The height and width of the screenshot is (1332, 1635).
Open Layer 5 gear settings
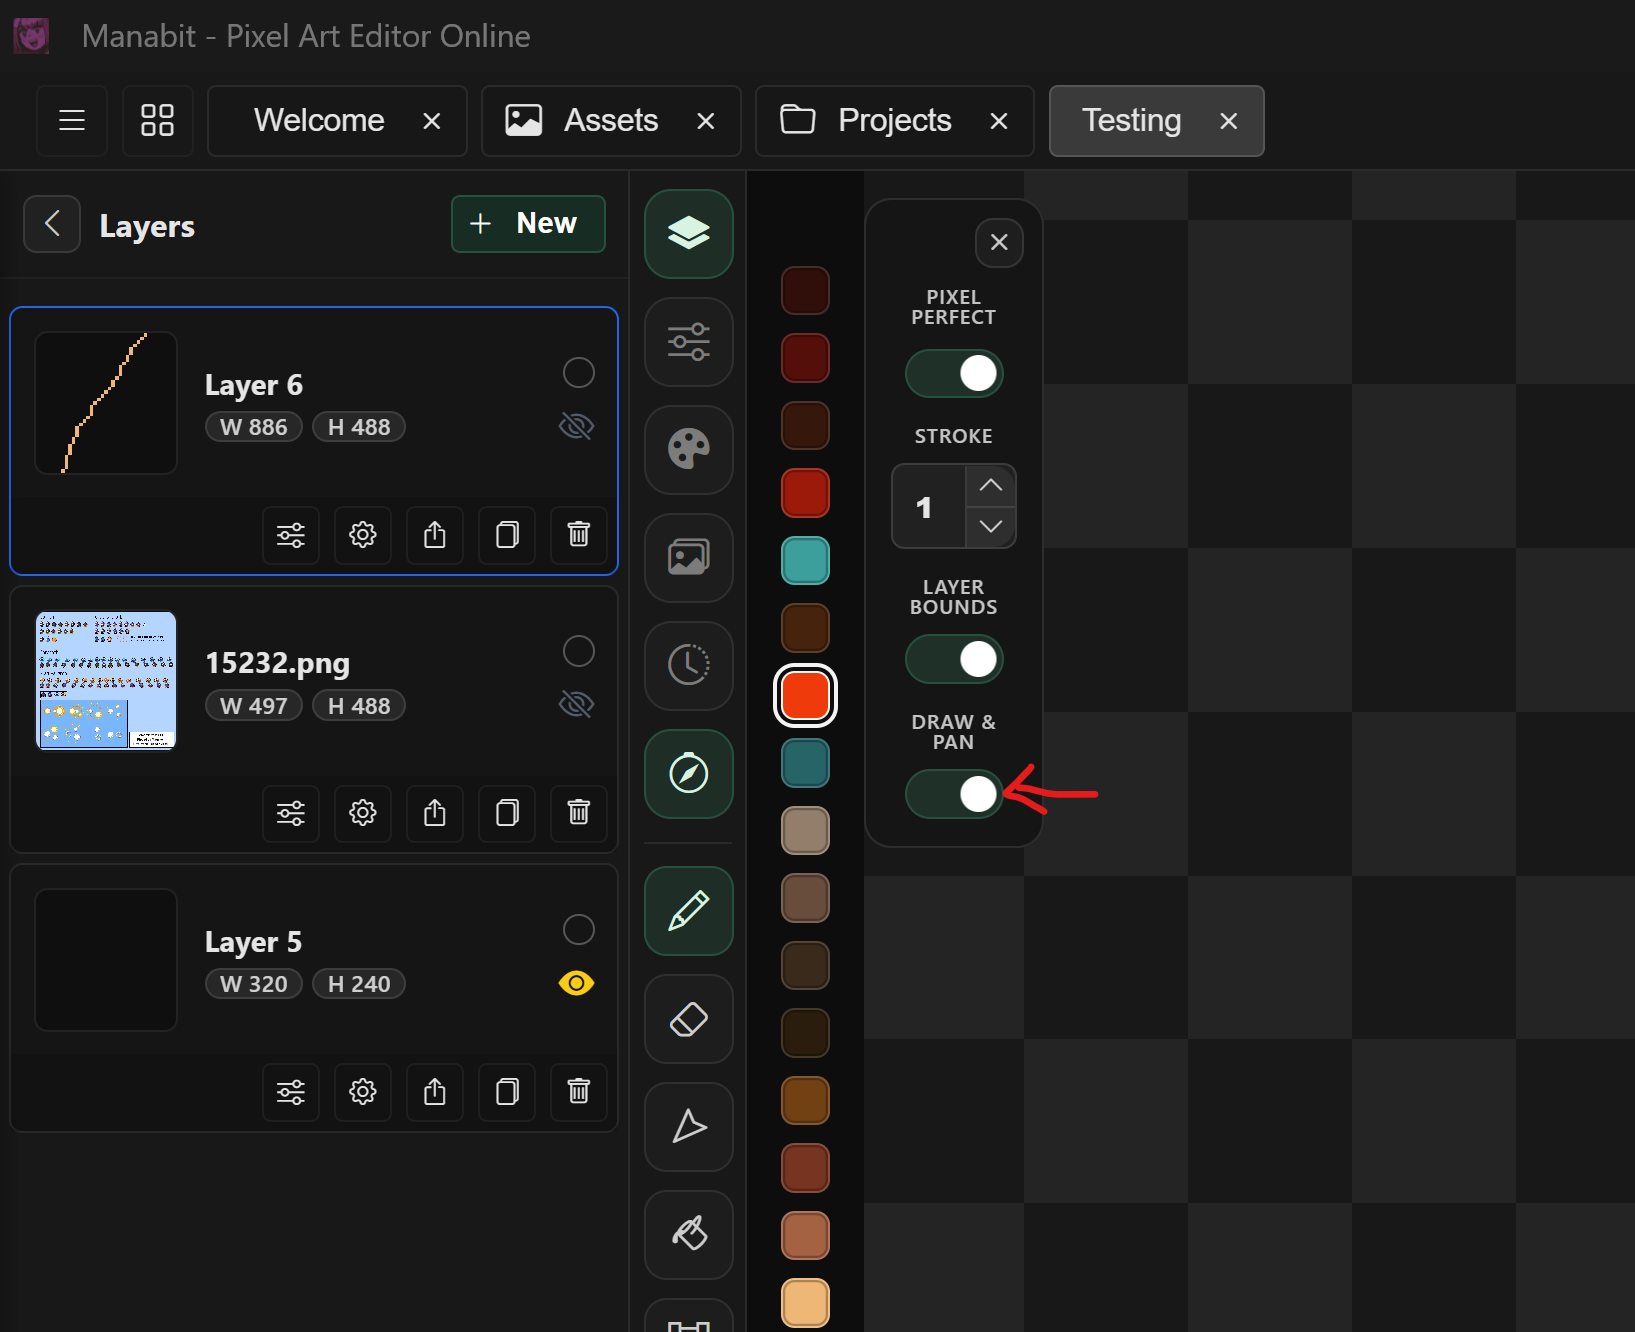(x=362, y=1091)
